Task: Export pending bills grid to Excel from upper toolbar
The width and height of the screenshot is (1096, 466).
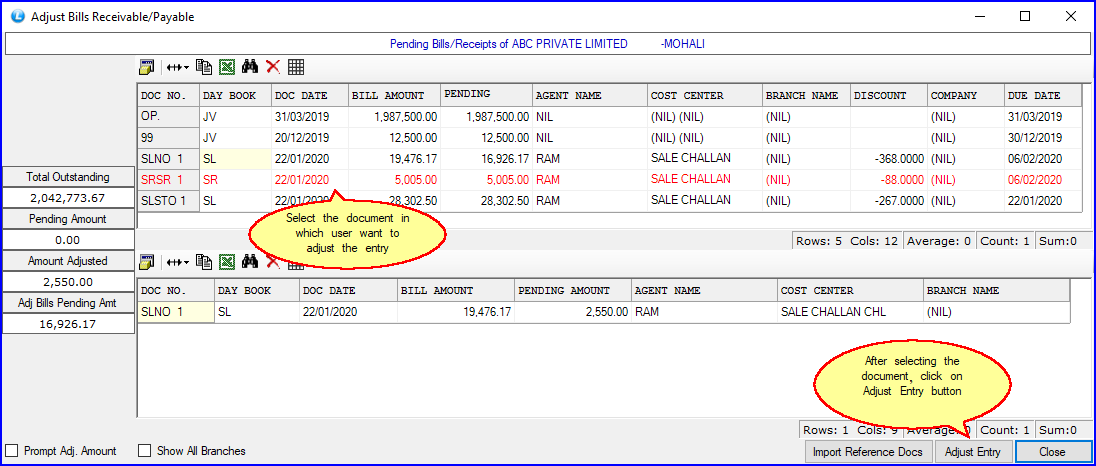Action: [x=226, y=67]
